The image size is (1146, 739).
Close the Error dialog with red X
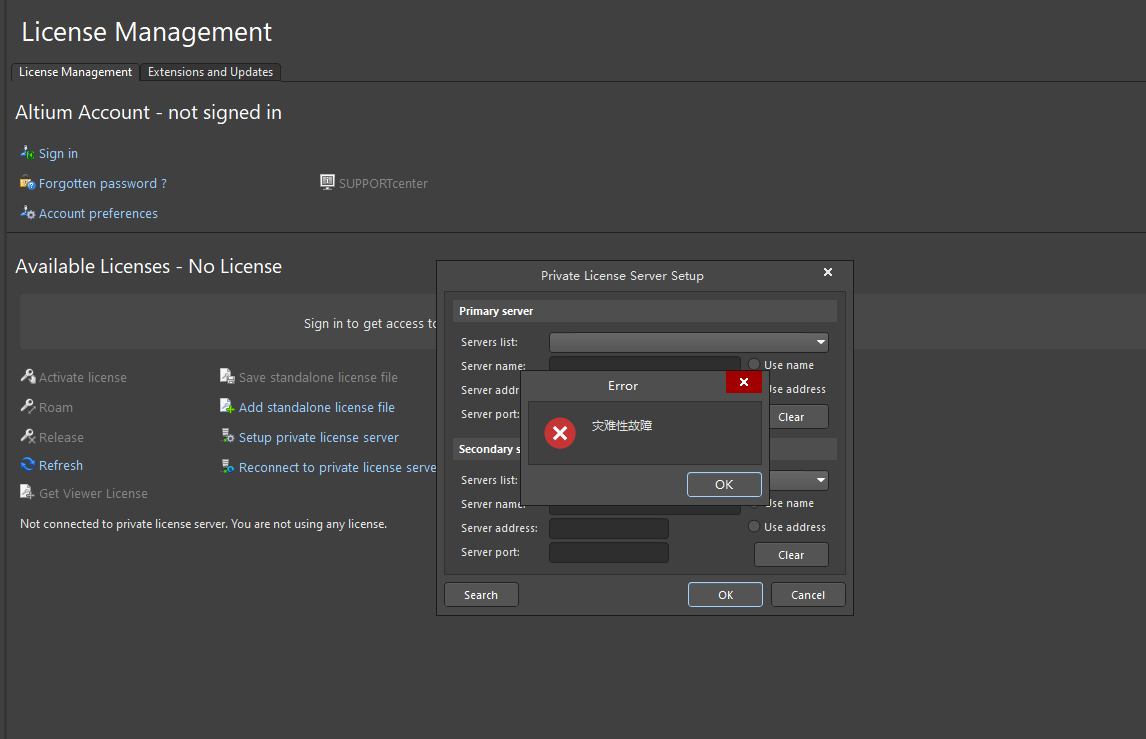tap(743, 383)
